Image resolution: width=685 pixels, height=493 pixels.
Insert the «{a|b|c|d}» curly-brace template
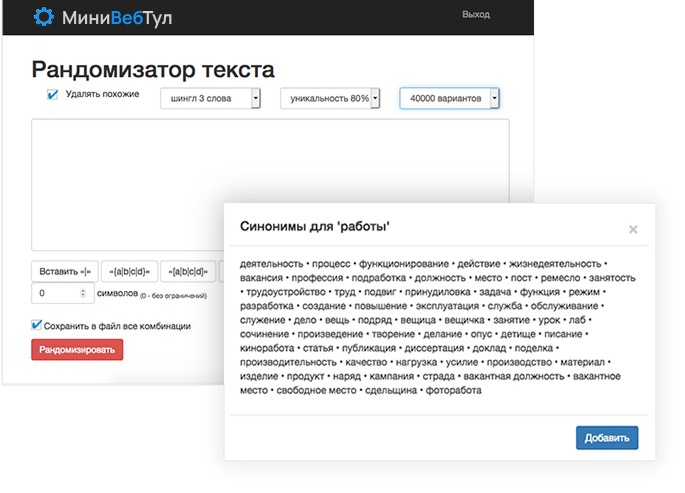[x=129, y=271]
